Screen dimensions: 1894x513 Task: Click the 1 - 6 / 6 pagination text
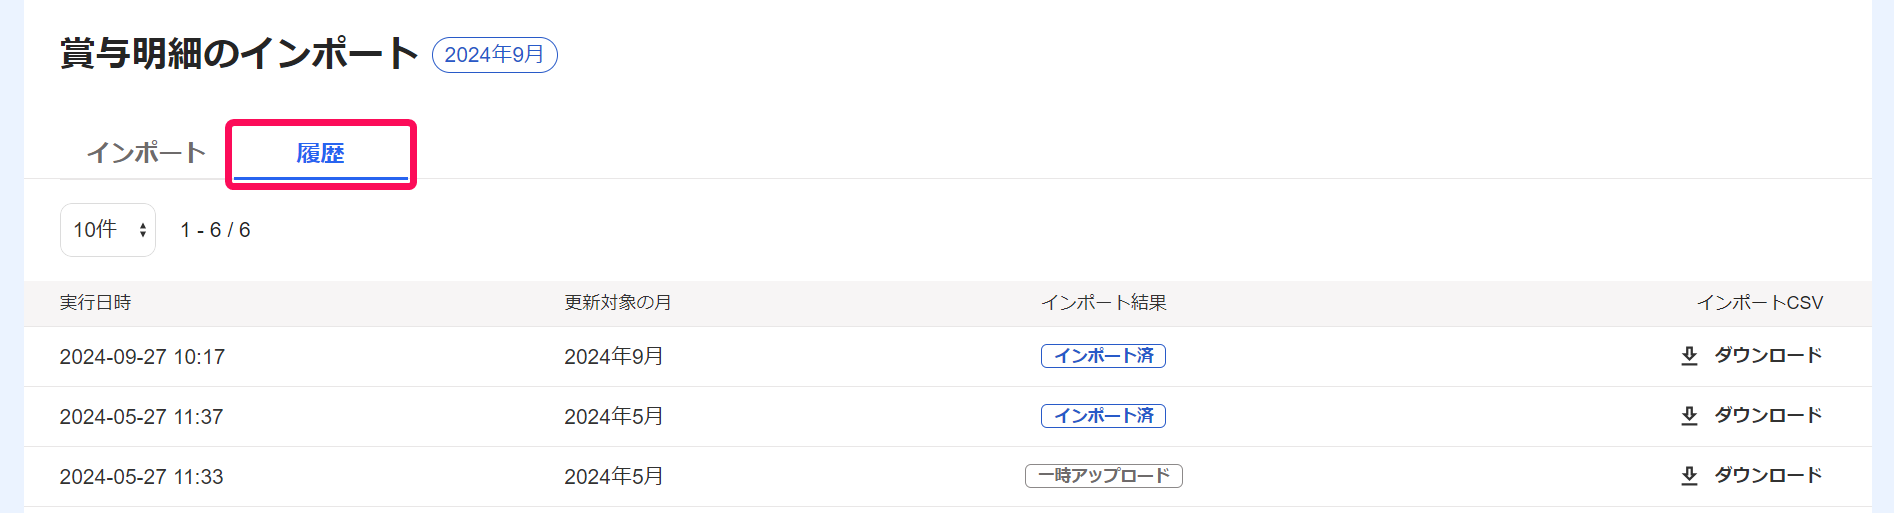[215, 230]
